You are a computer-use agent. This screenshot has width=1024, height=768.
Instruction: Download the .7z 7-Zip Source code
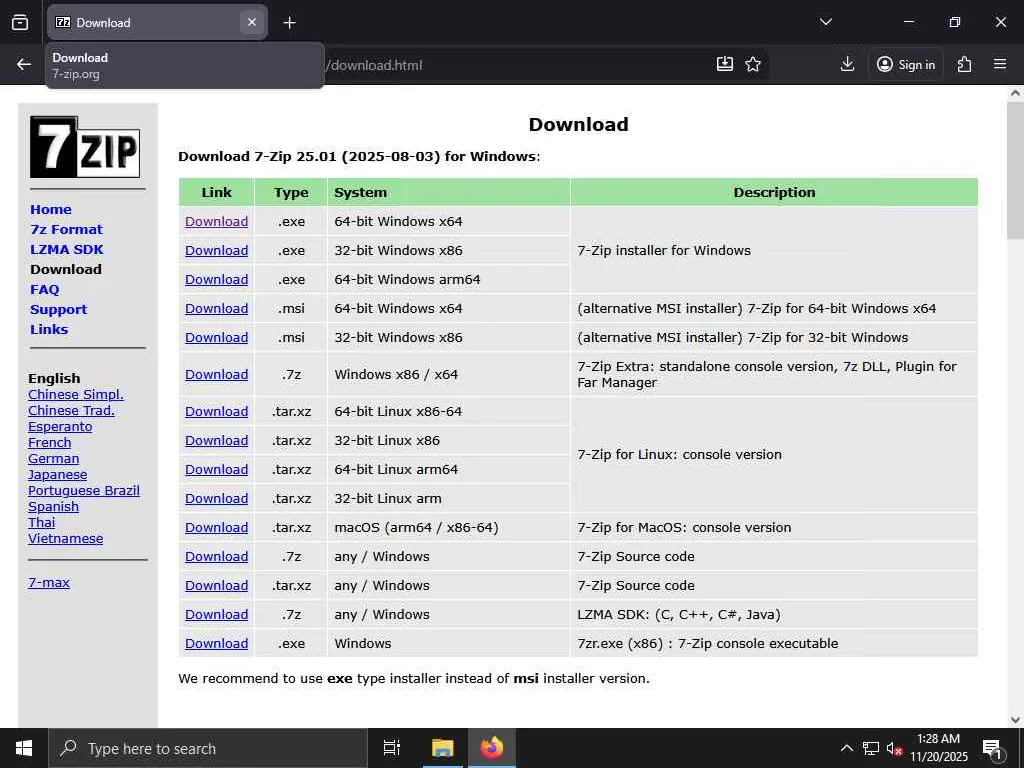[x=216, y=556]
